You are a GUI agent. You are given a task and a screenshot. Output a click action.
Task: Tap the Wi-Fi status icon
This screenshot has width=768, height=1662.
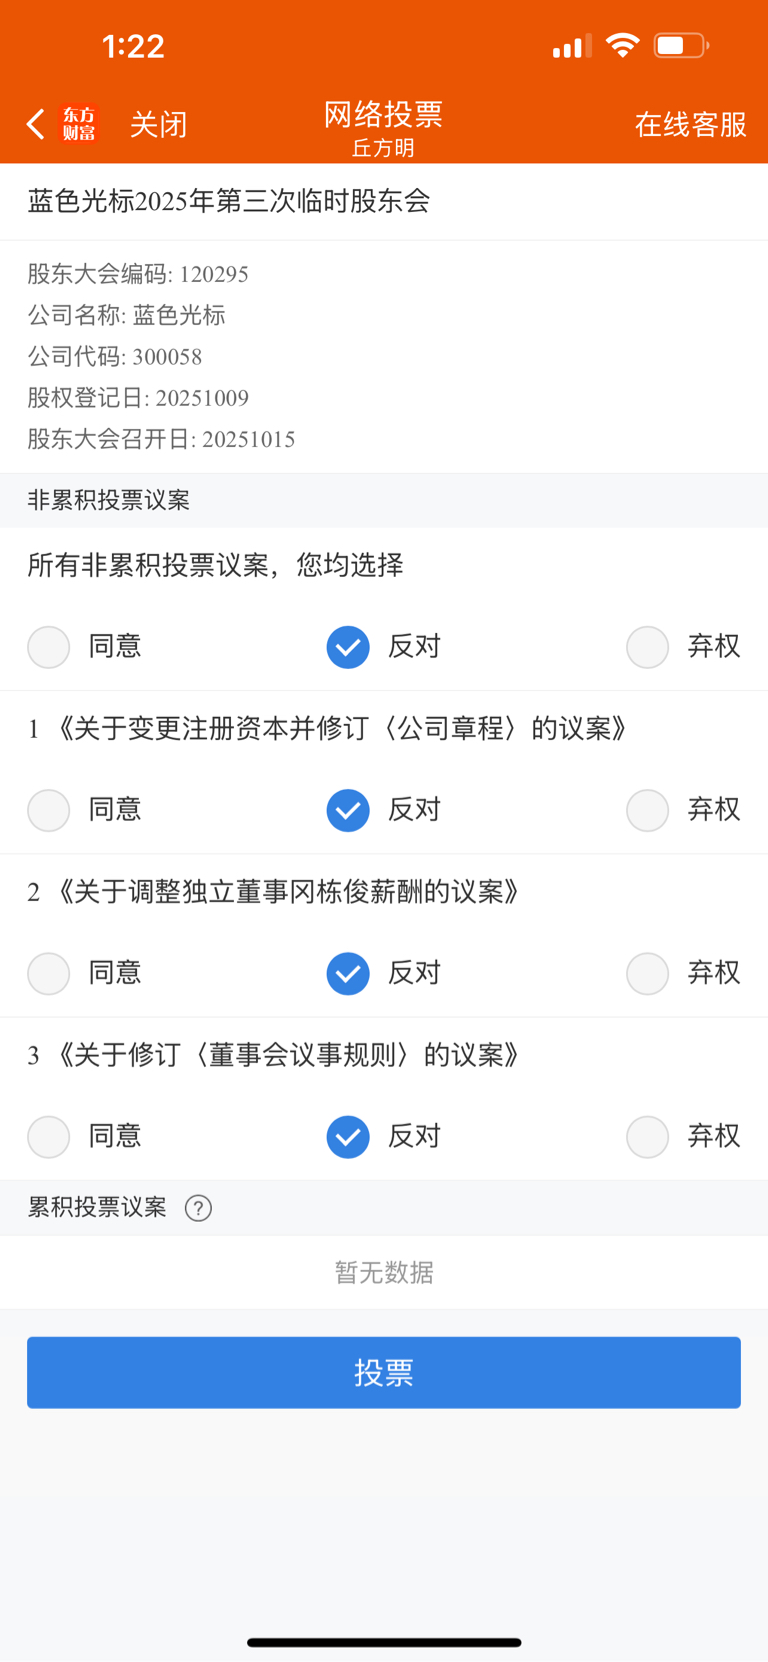click(622, 46)
